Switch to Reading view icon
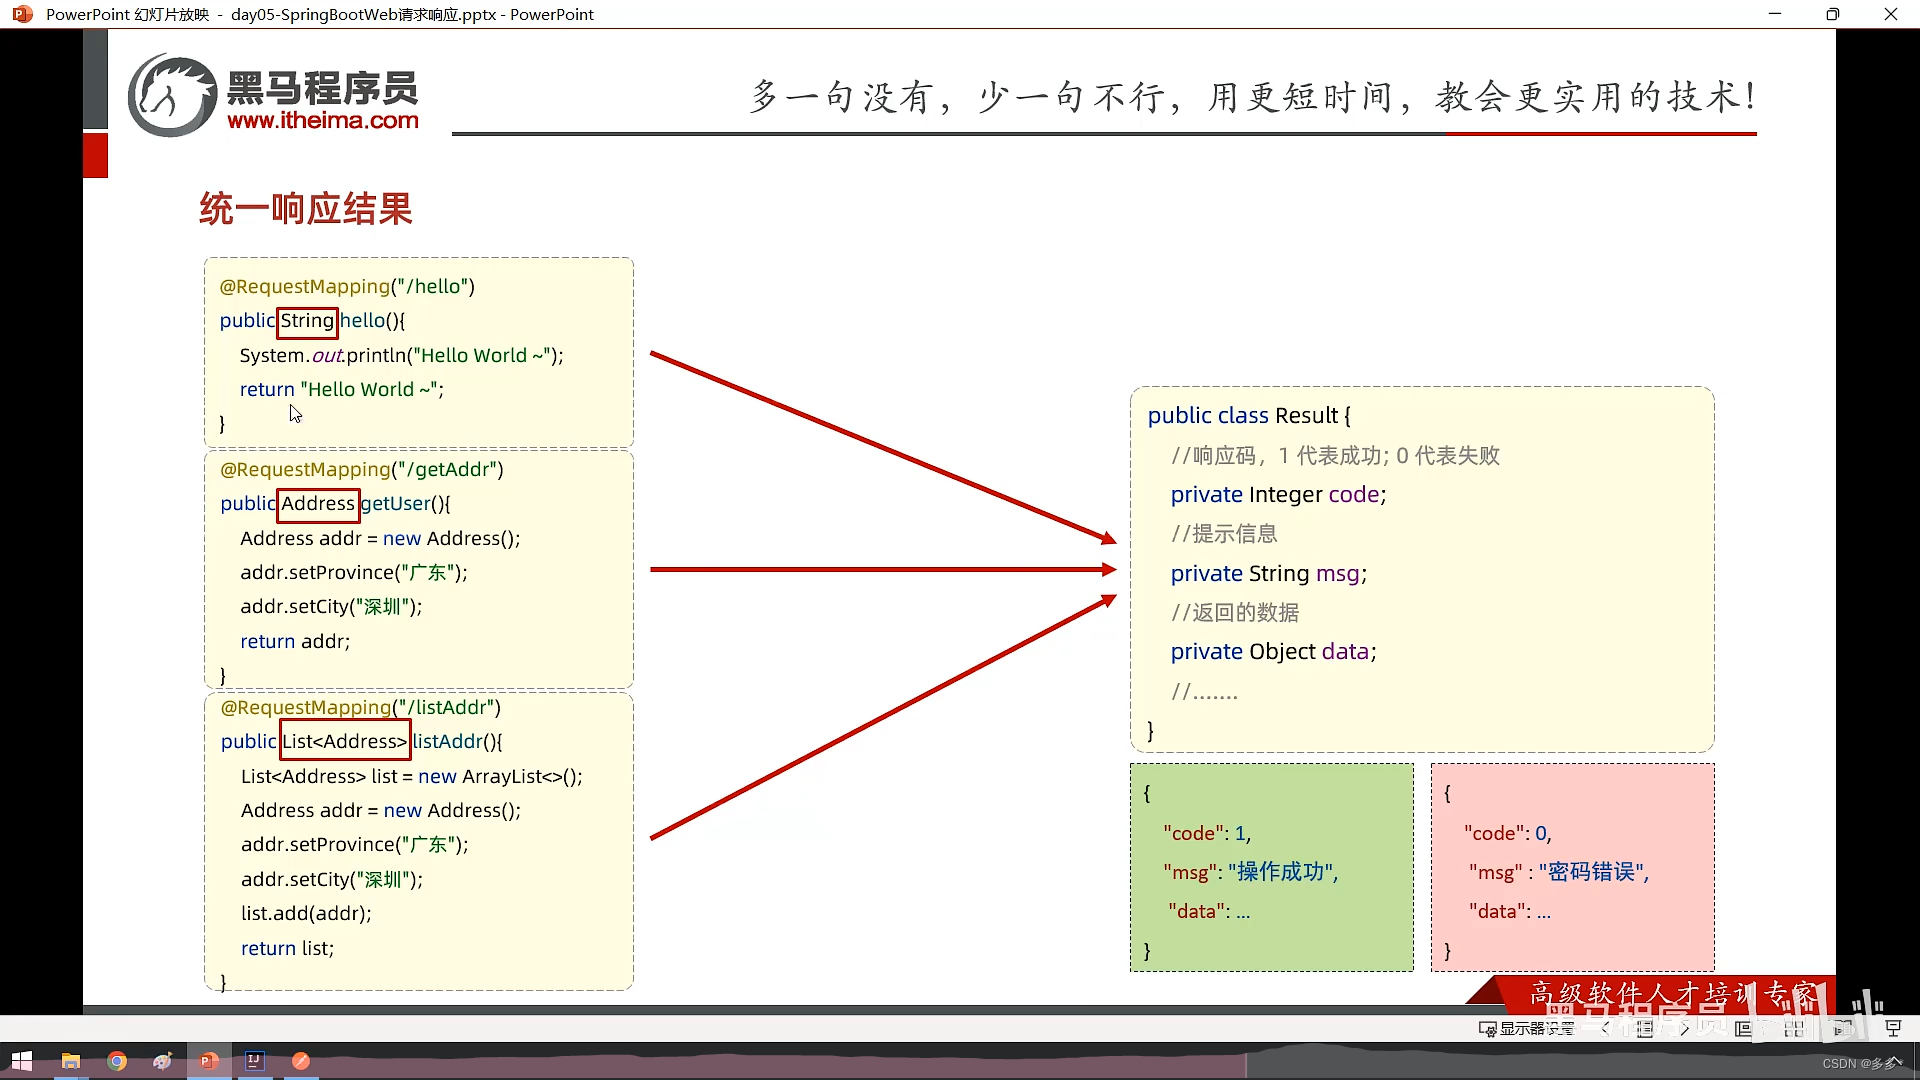This screenshot has width=1920, height=1080. point(1843,1028)
